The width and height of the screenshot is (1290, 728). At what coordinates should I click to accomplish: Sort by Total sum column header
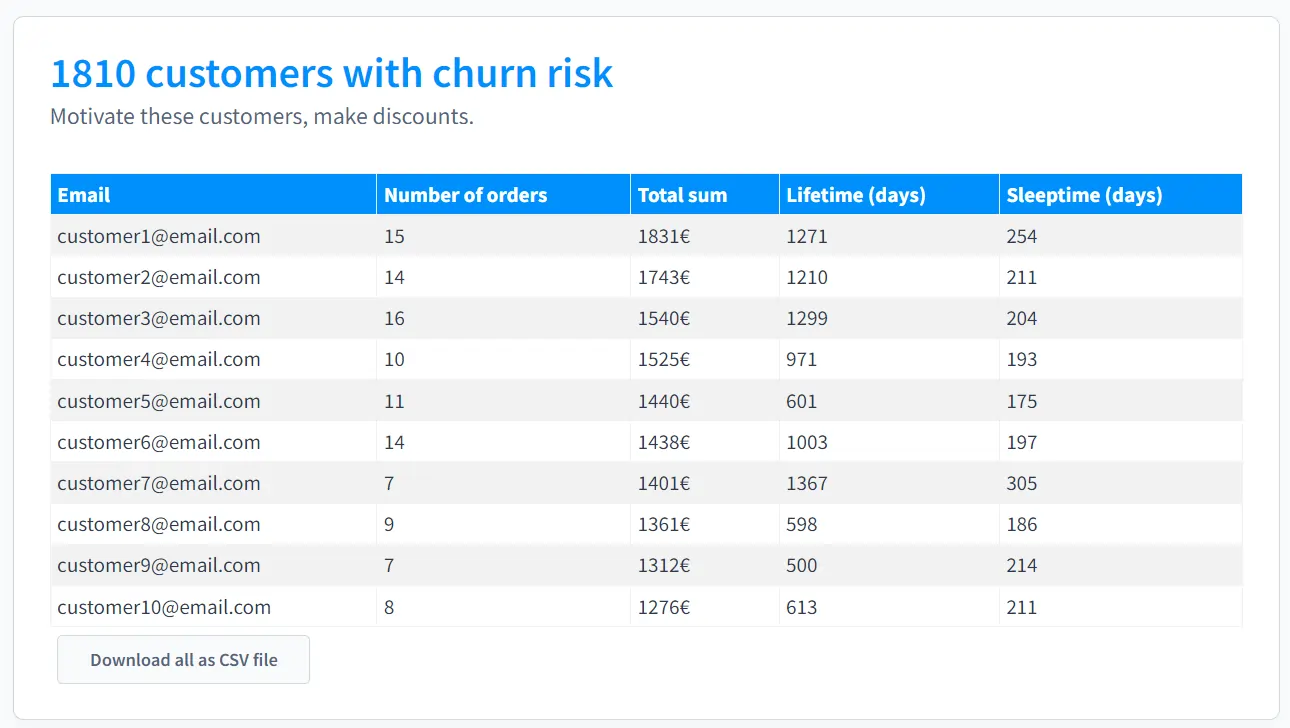[x=705, y=195]
